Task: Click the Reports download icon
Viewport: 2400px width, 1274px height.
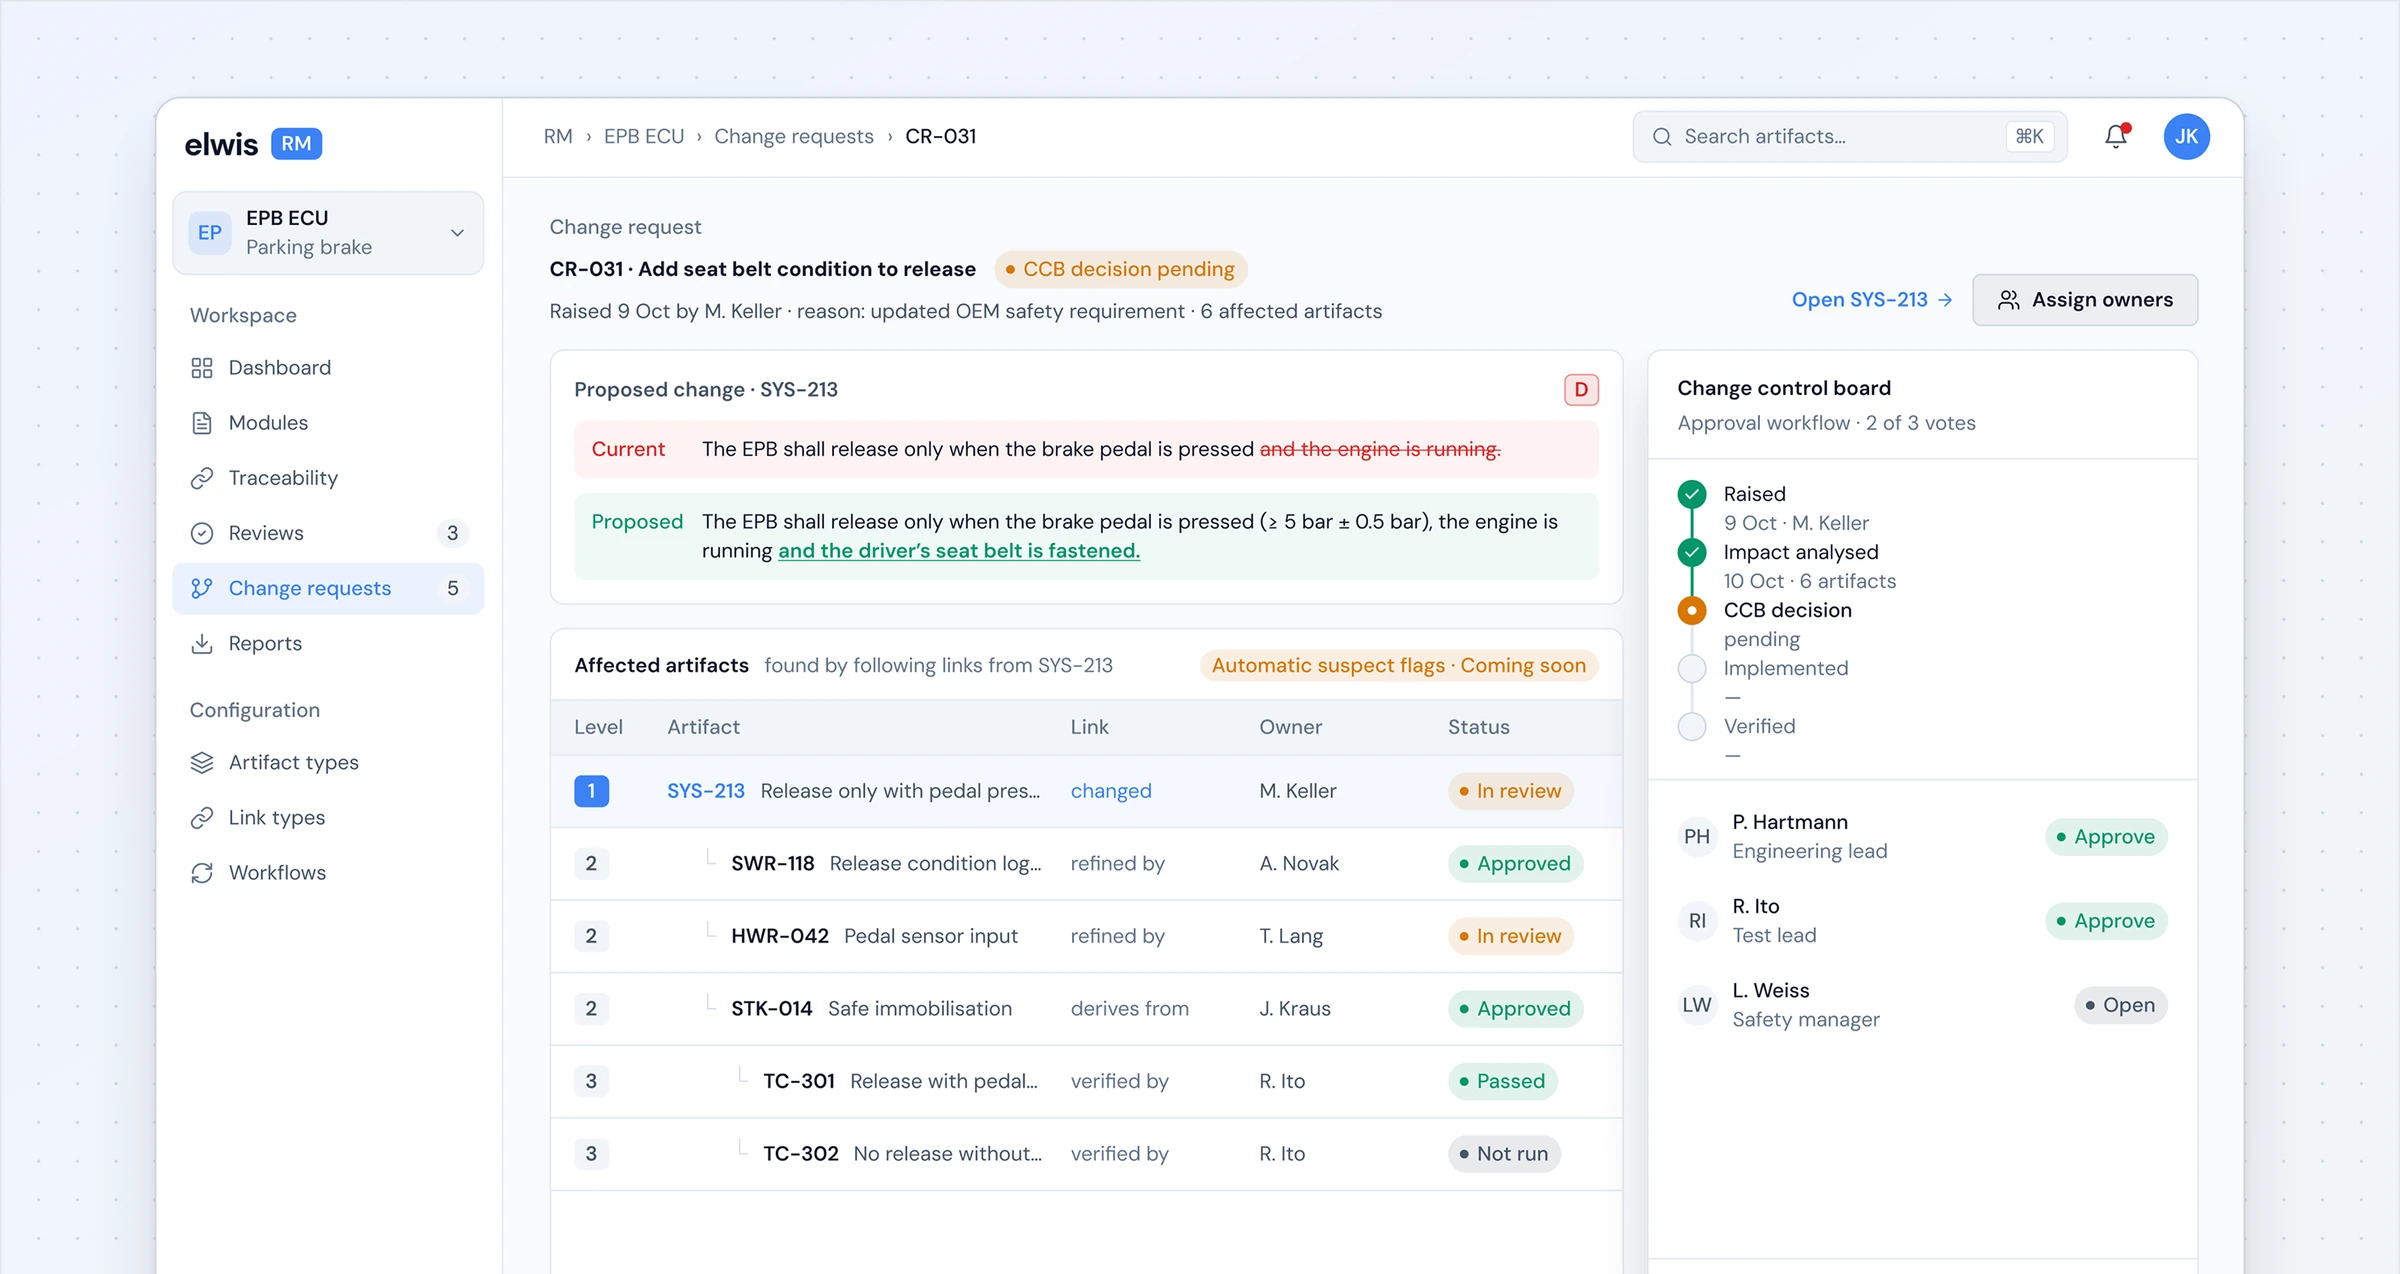Action: coord(202,643)
